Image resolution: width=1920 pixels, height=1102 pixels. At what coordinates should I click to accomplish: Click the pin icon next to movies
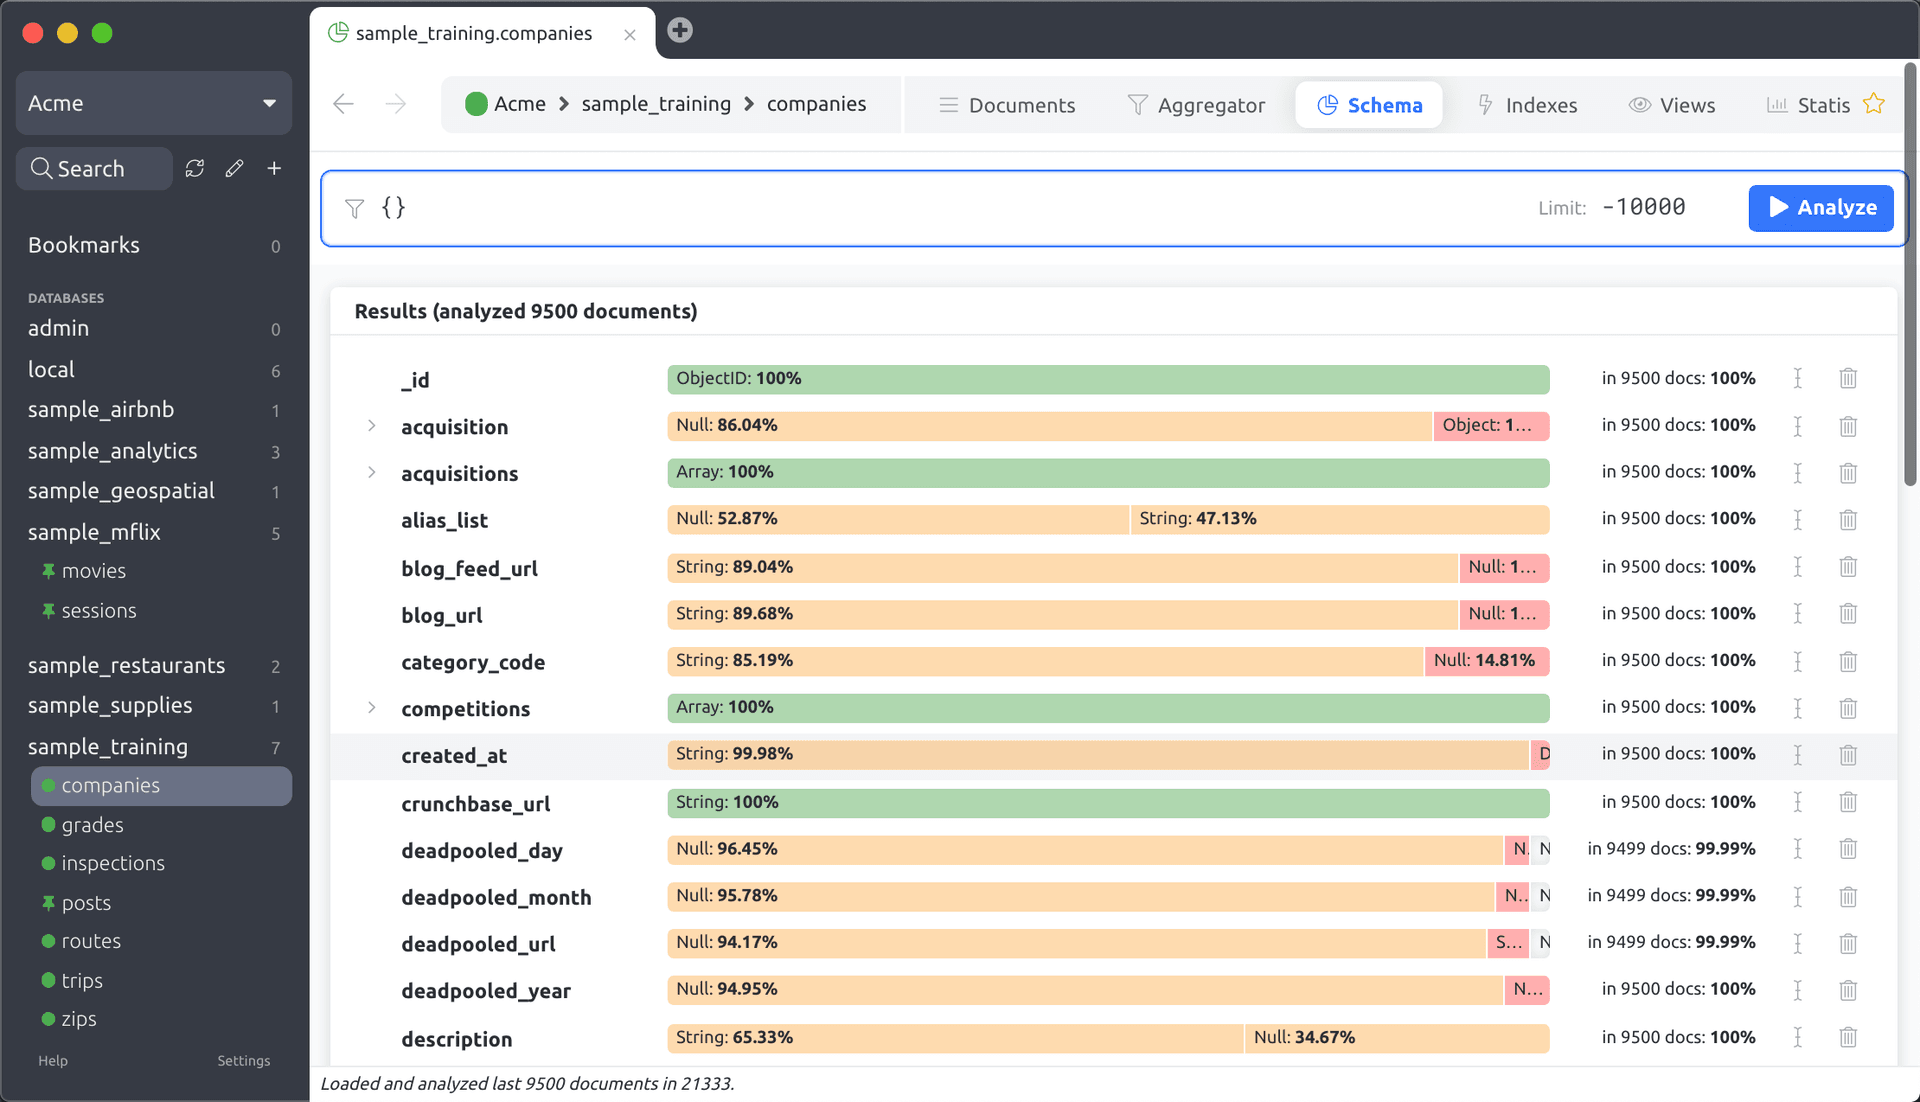[x=47, y=570]
